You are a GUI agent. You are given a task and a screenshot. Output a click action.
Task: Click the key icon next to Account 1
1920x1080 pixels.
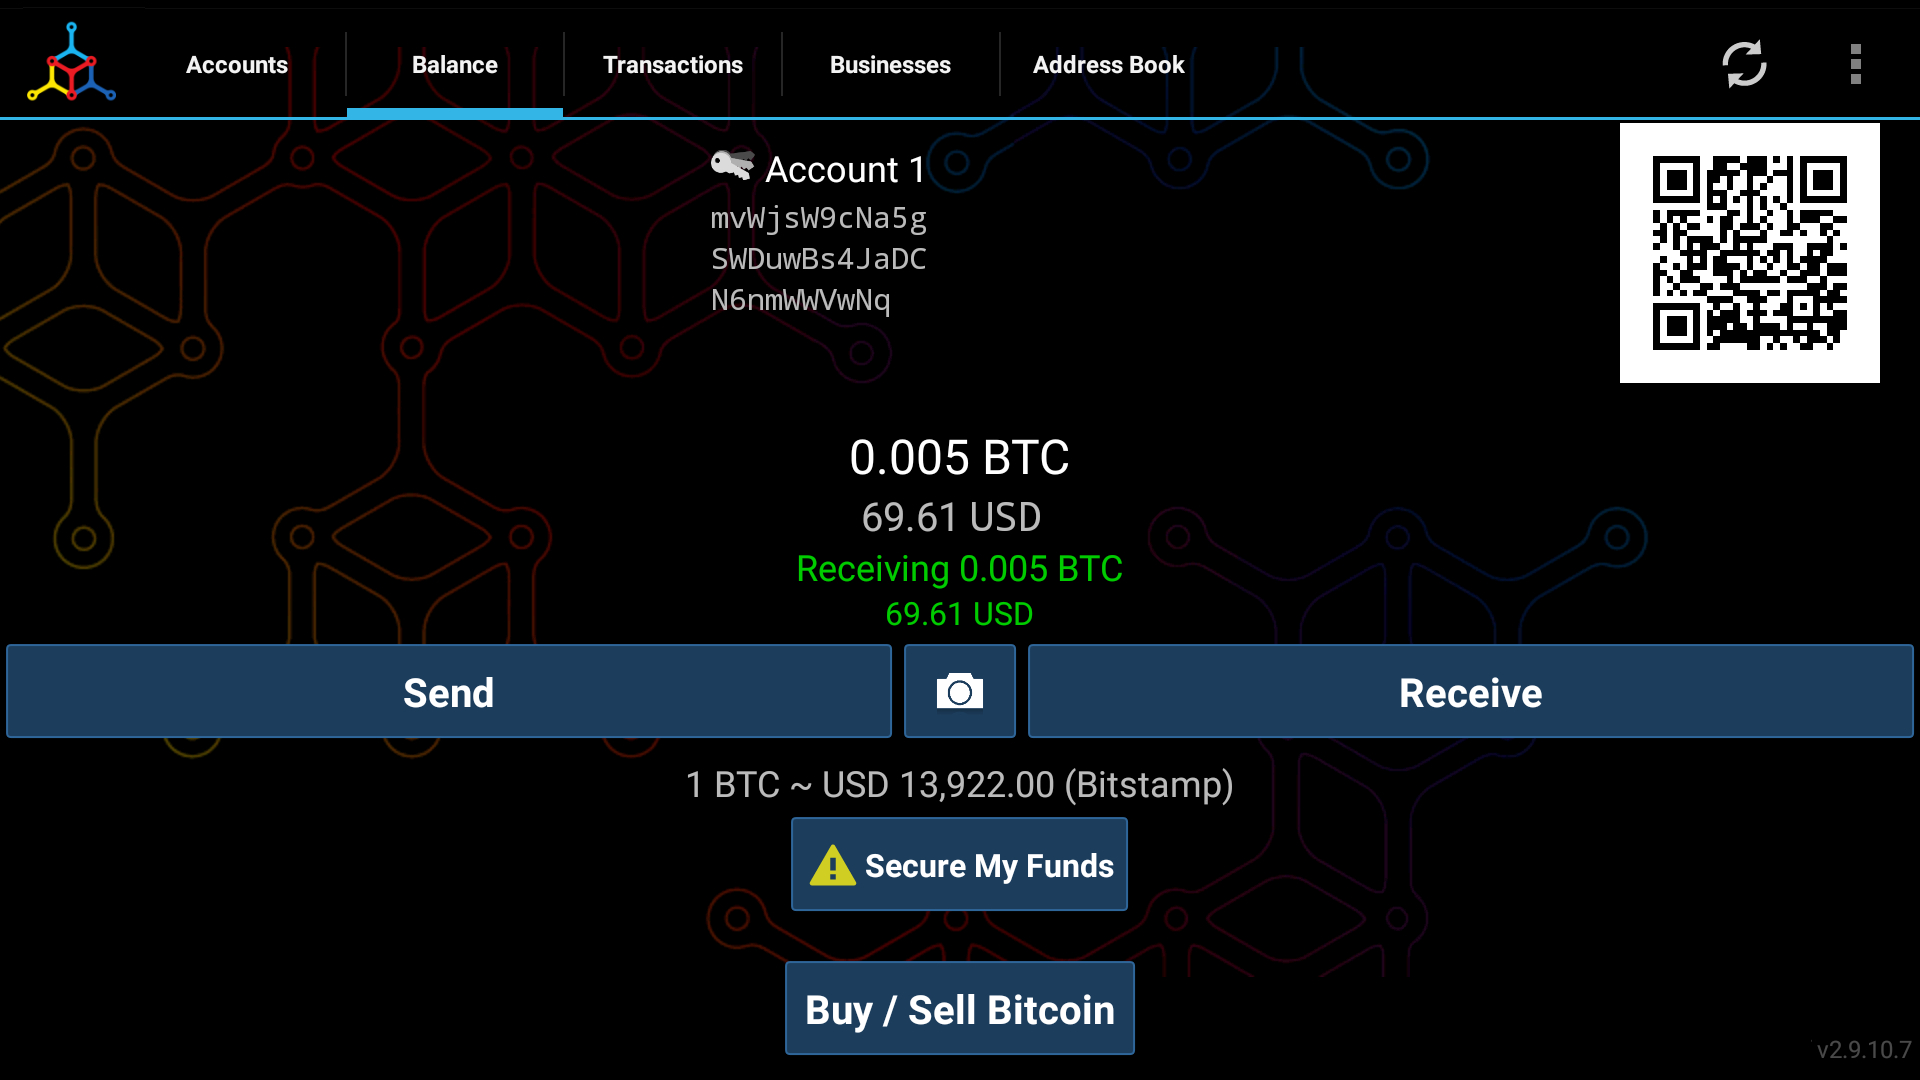(x=729, y=167)
